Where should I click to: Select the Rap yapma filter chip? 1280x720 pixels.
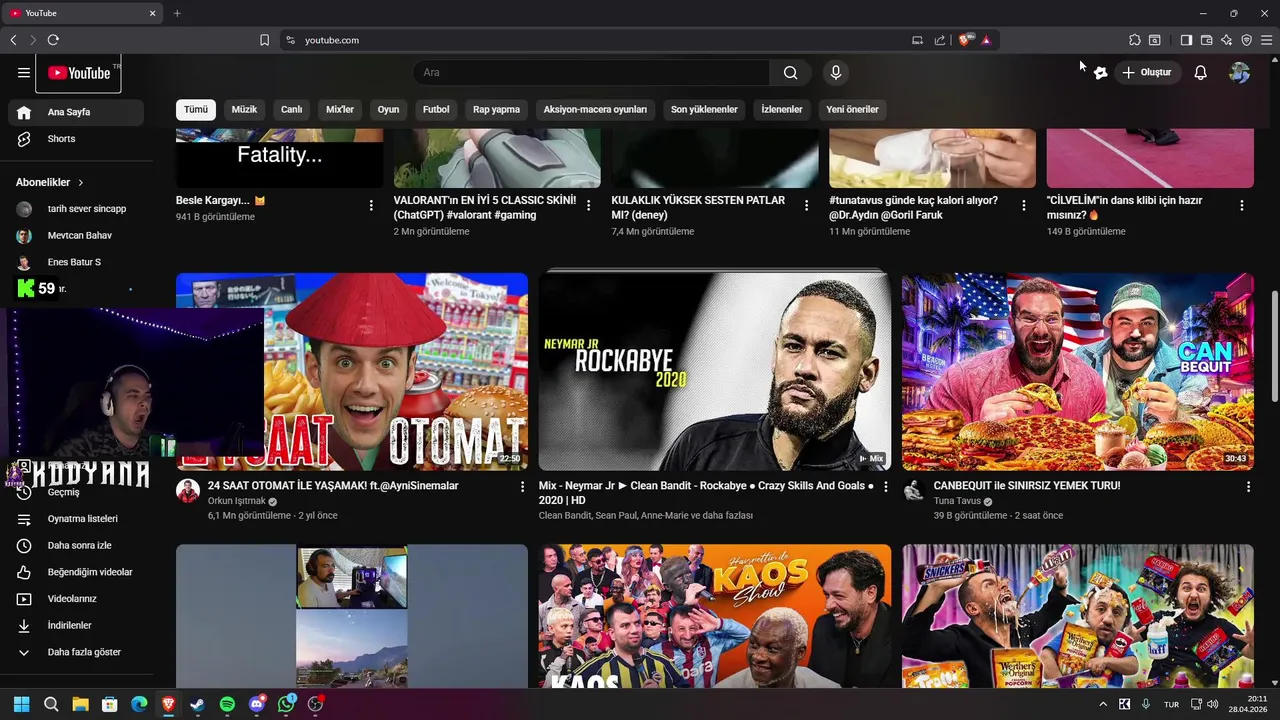click(x=496, y=109)
